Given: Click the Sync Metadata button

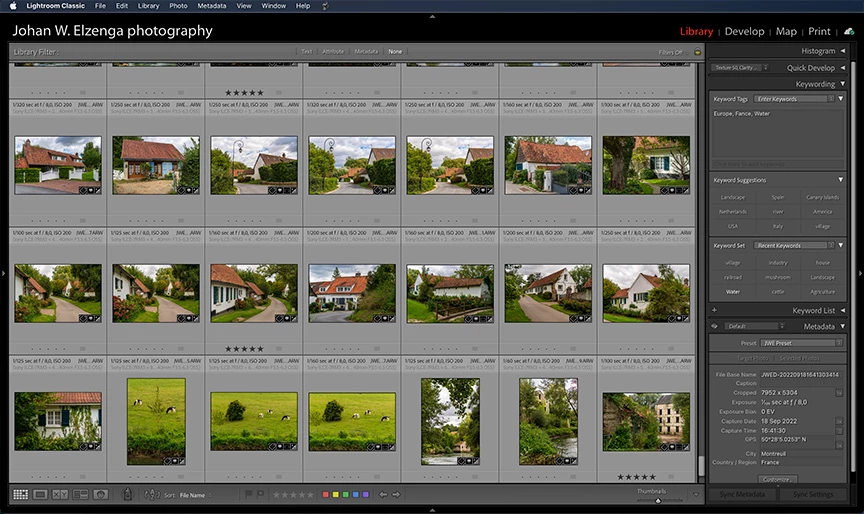Looking at the screenshot, I should (x=742, y=494).
